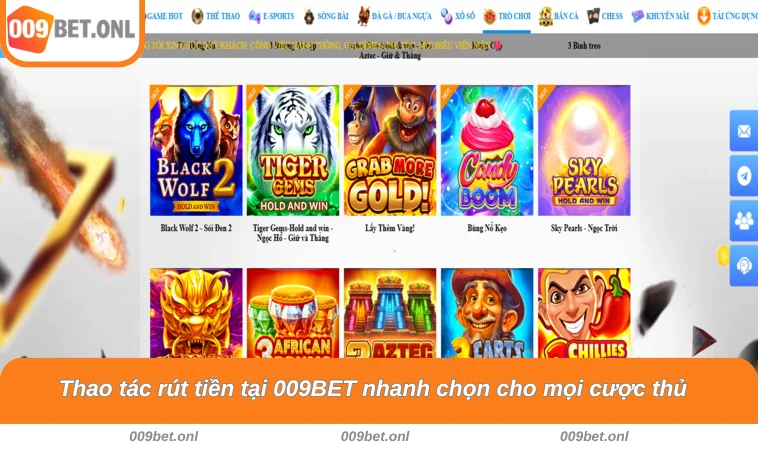Screen dimensions: 758x450
Task: Open the customer support headset icon
Action: pos(744,265)
